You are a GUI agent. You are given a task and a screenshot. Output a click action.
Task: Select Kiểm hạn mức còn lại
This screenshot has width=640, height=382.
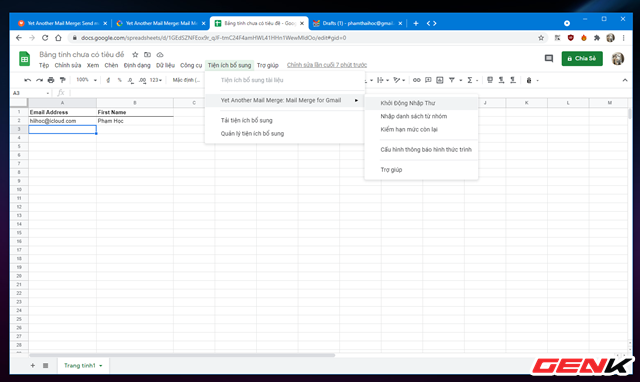click(x=421, y=129)
